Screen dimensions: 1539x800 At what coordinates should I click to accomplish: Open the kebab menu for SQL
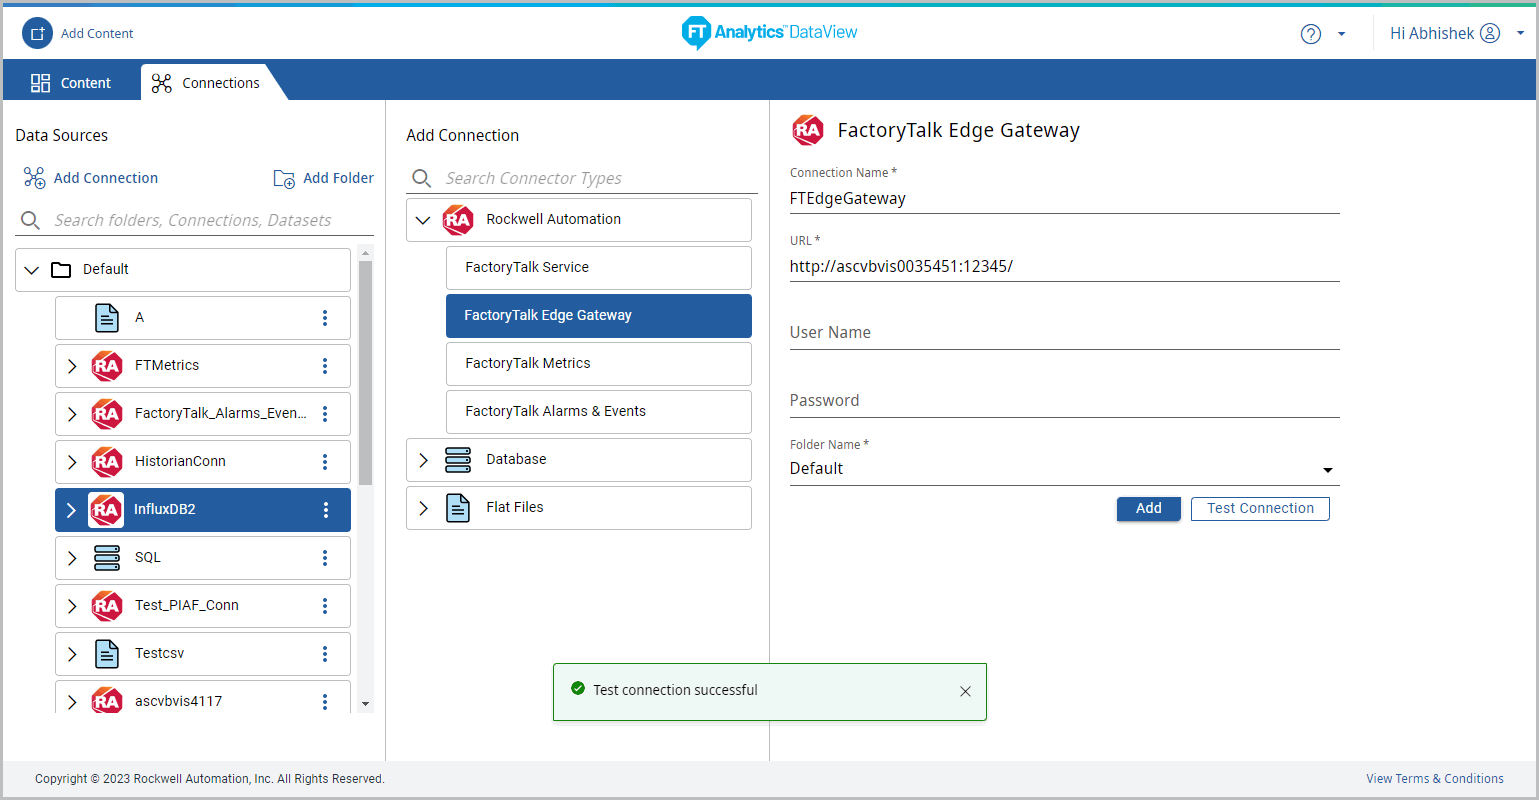point(325,558)
